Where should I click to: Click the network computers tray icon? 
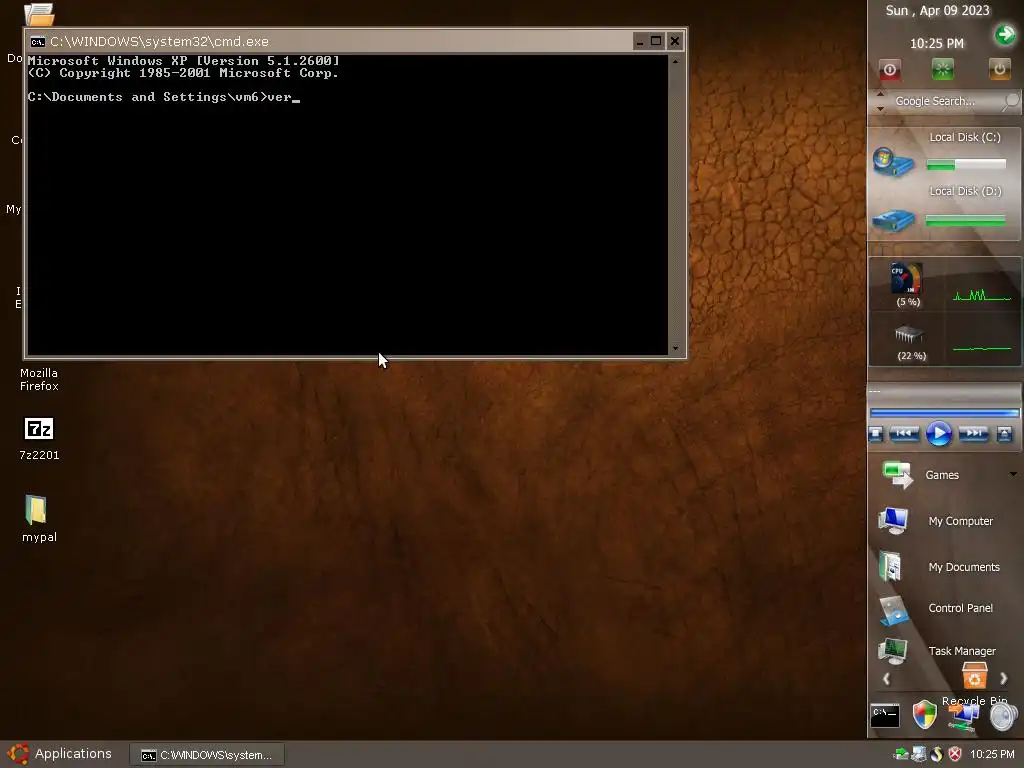click(x=919, y=754)
